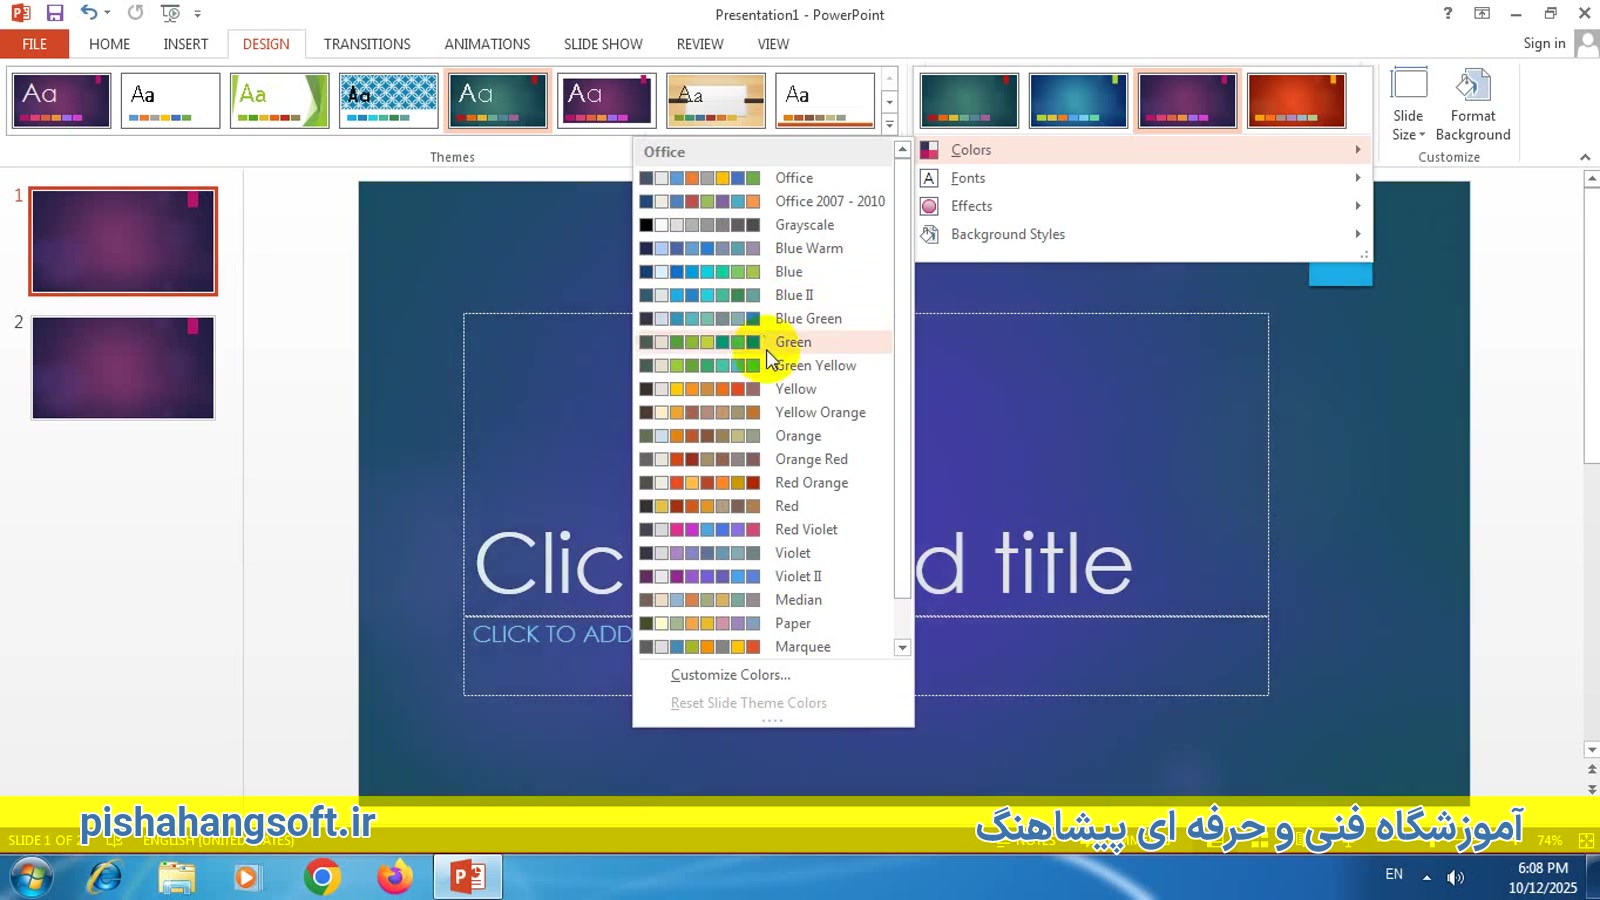Expand the Effects submenu arrow
1600x900 pixels.
pos(1358,206)
